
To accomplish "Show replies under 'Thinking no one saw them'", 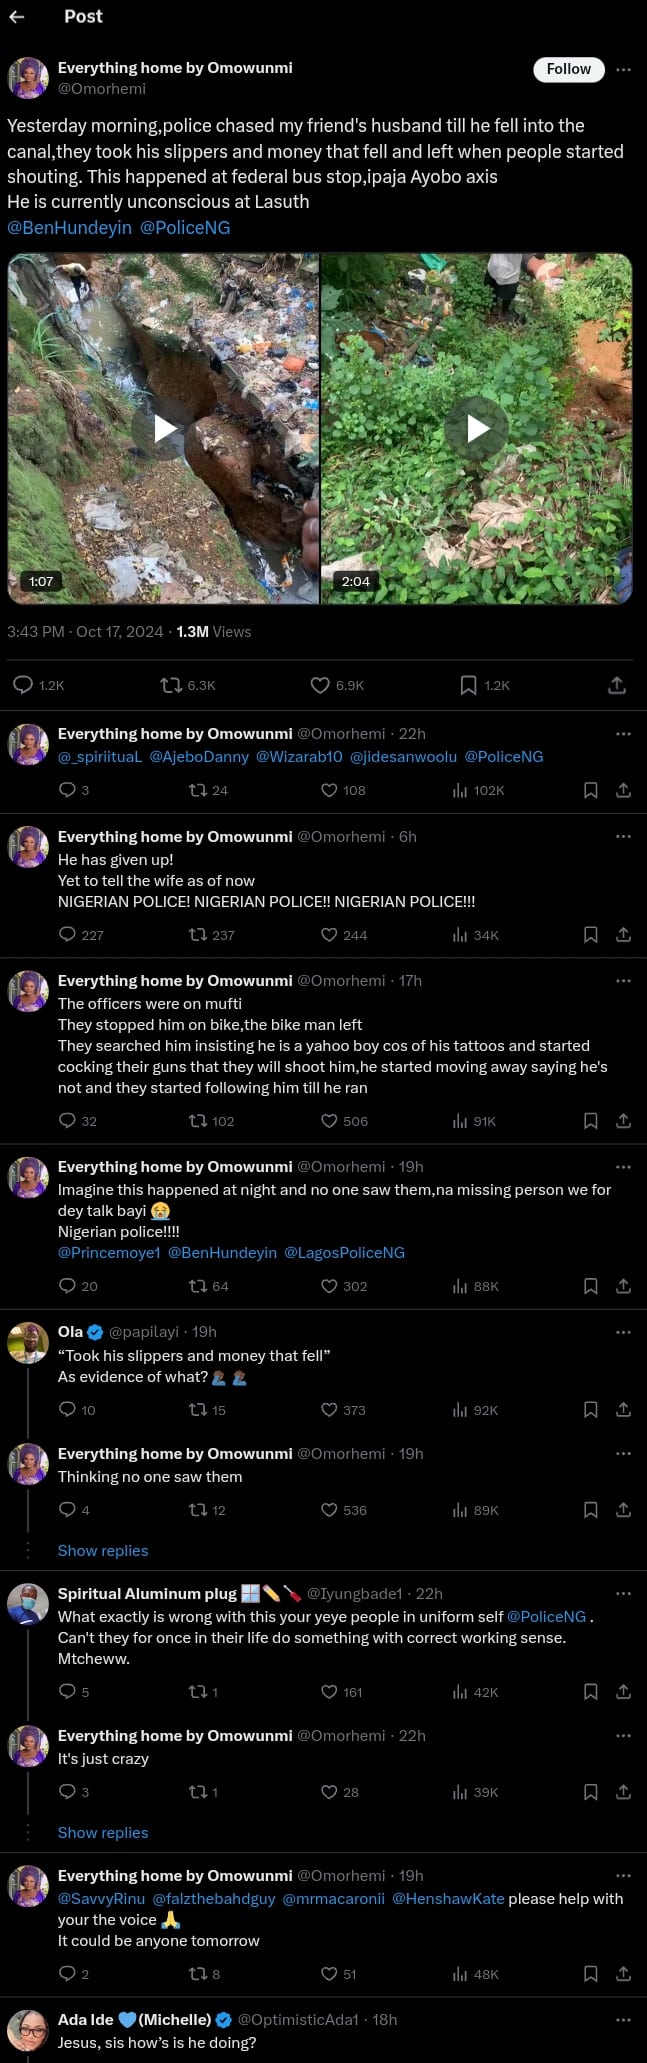I will 102,1550.
